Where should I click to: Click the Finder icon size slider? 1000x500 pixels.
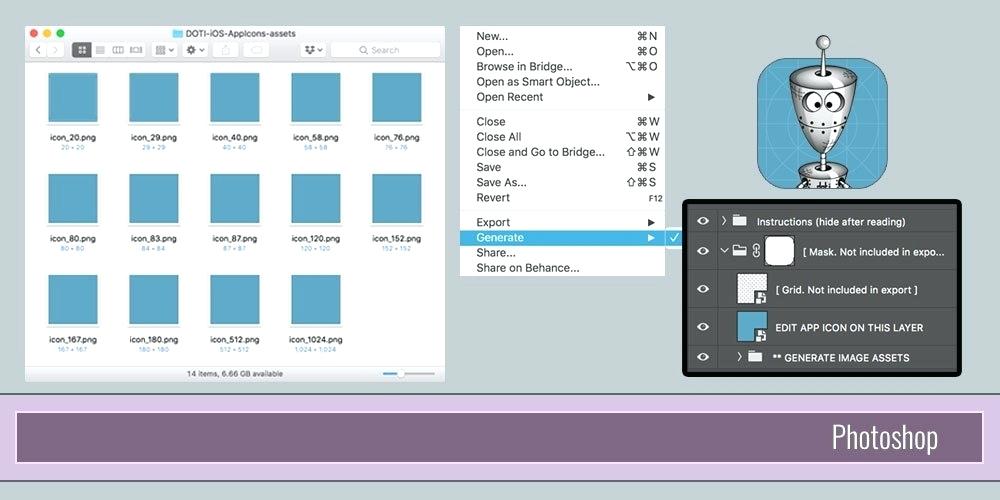point(409,374)
